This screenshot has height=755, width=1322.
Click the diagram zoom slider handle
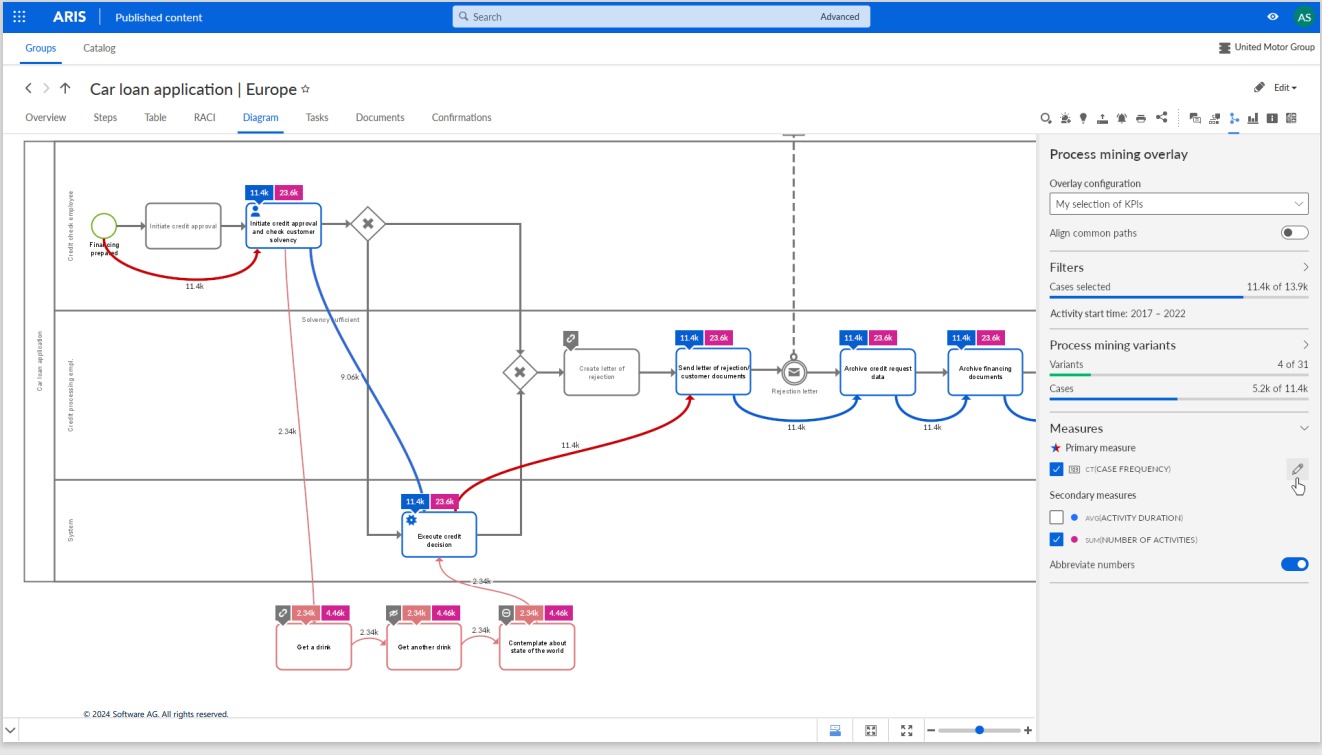pyautogui.click(x=979, y=730)
